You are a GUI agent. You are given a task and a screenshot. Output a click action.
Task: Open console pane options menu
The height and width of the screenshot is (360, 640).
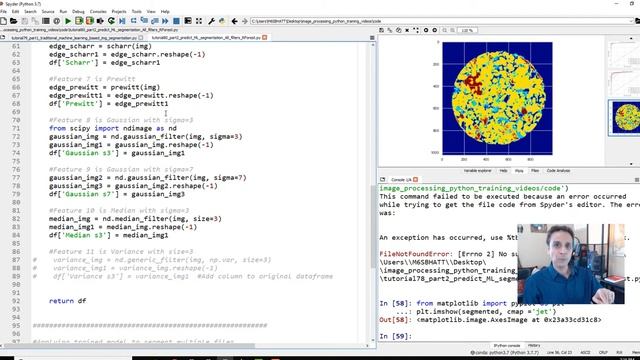coord(637,180)
